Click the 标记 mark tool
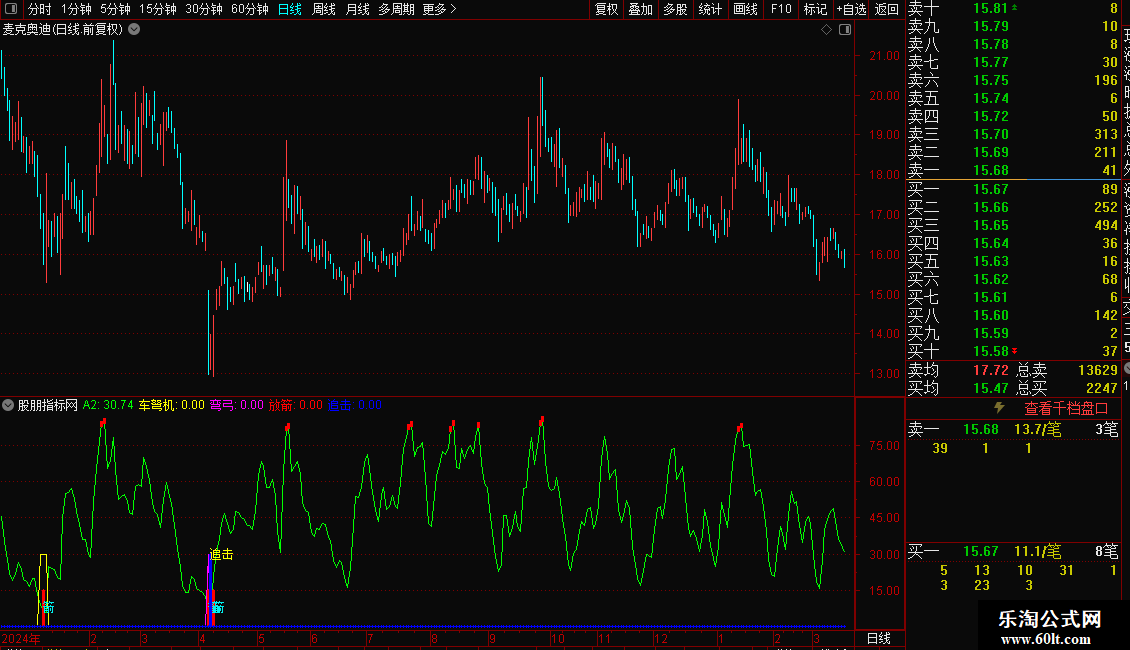 coord(815,9)
